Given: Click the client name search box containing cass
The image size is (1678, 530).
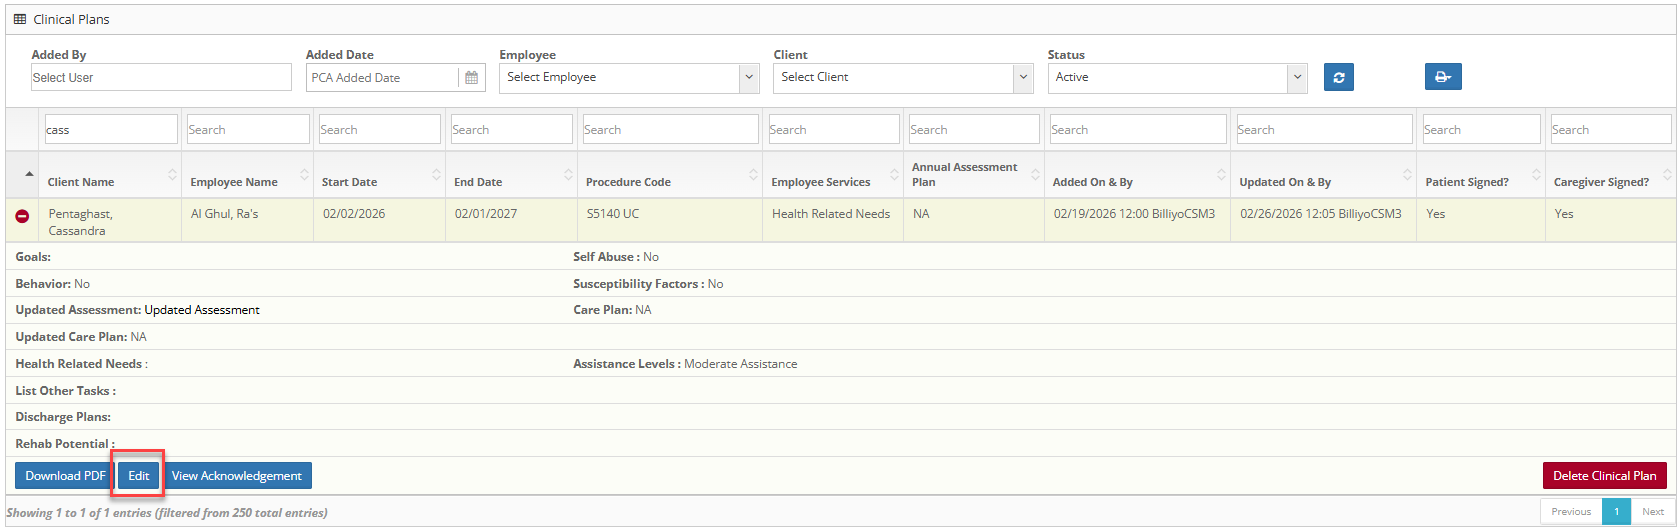Looking at the screenshot, I should (x=110, y=130).
